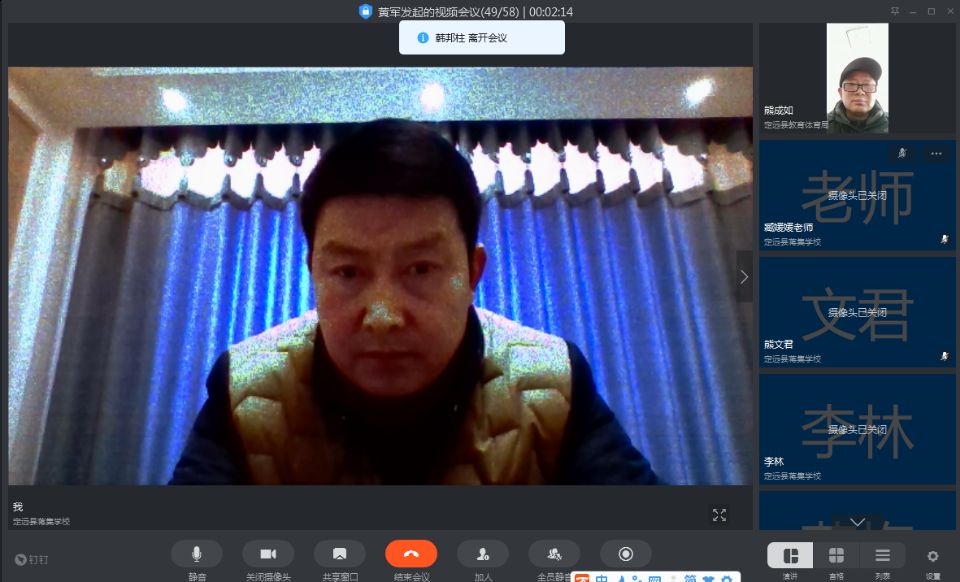Toggle 全员静音 mute all participants
The image size is (960, 582).
554,554
